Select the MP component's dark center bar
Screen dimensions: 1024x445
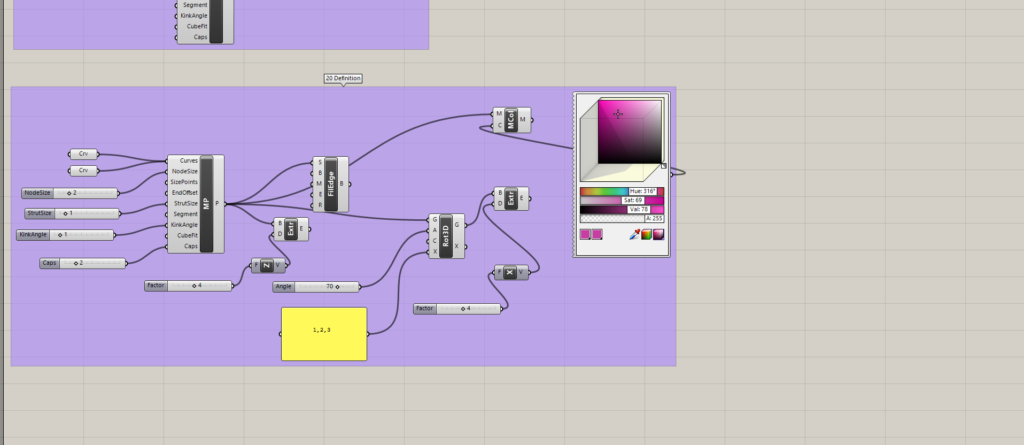coord(206,204)
